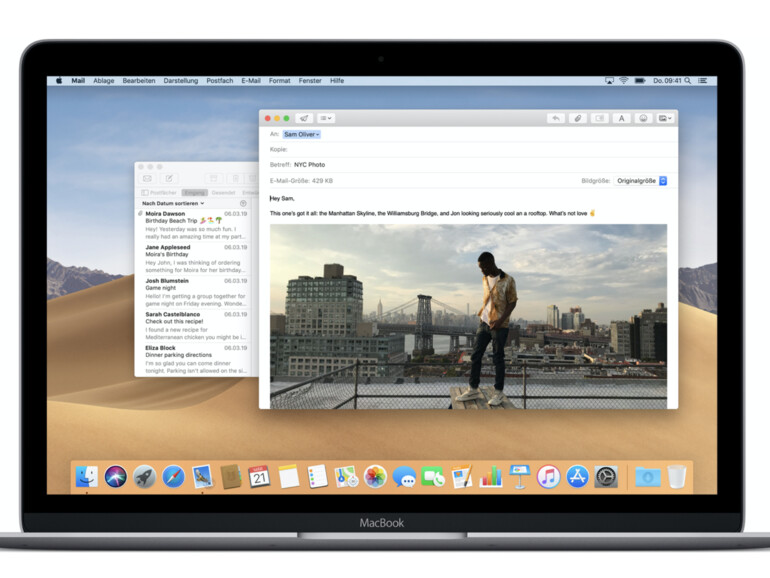The height and width of the screenshot is (578, 770).
Task: Archive message button in inbox window
Action: click(x=214, y=179)
